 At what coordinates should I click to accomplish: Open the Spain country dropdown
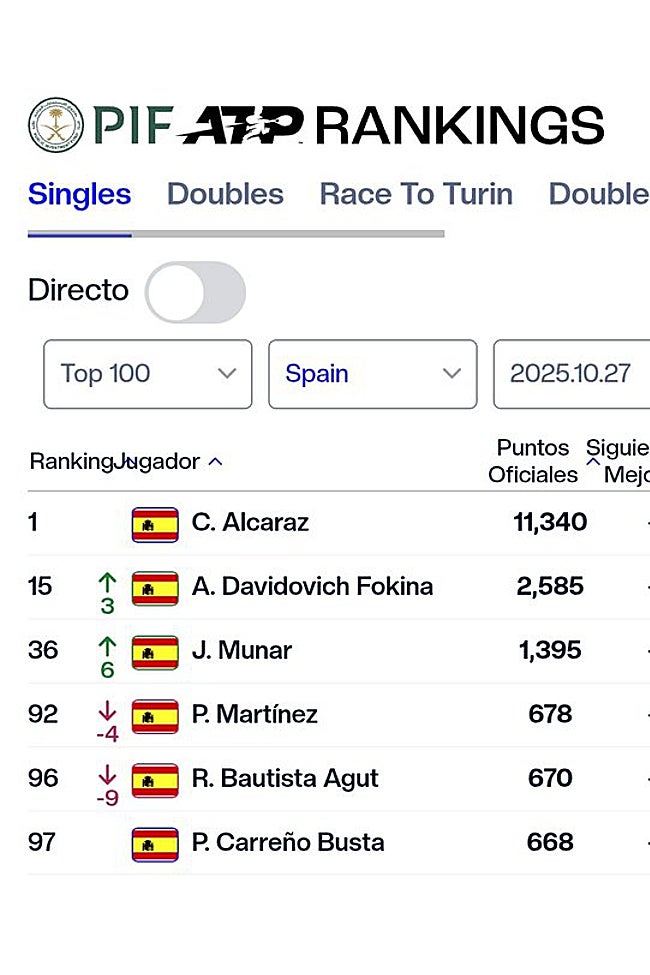click(x=372, y=374)
